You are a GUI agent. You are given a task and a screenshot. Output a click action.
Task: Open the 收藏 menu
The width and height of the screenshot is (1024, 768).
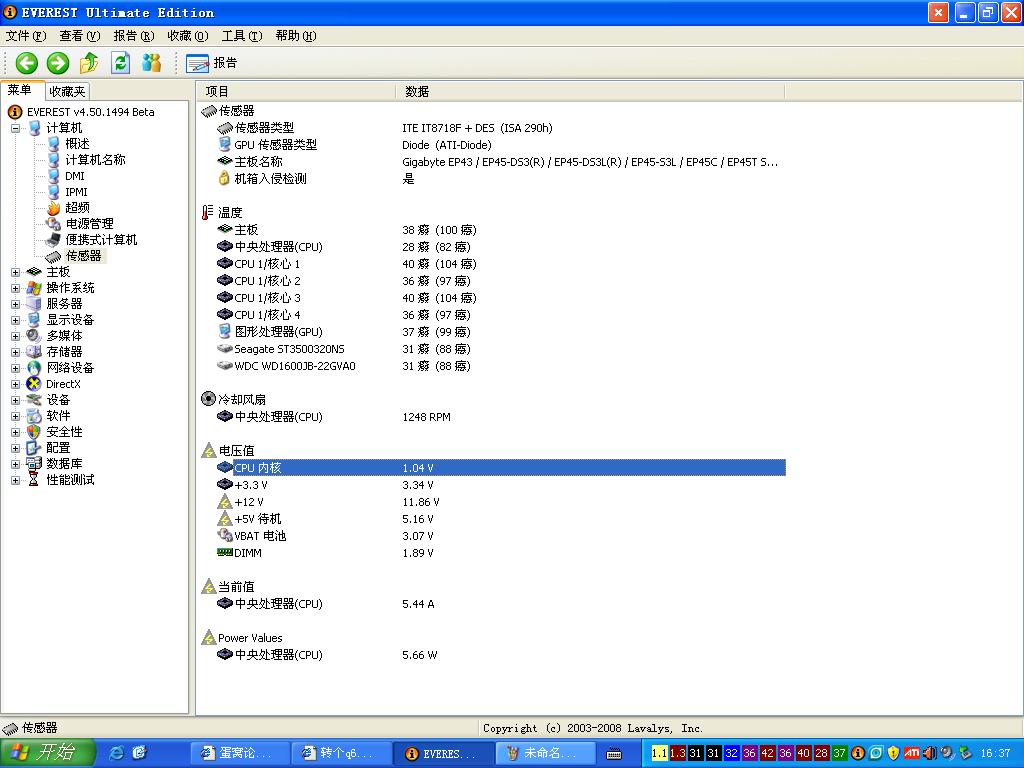click(x=188, y=36)
